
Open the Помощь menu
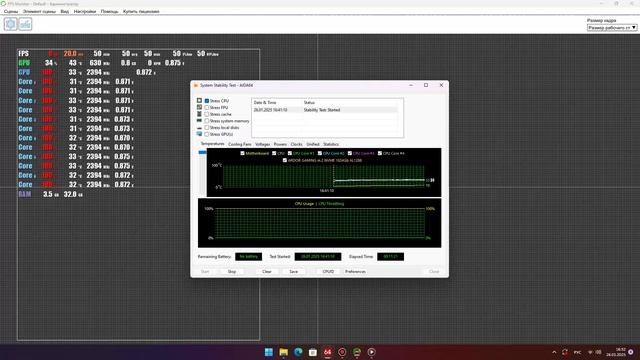(109, 11)
